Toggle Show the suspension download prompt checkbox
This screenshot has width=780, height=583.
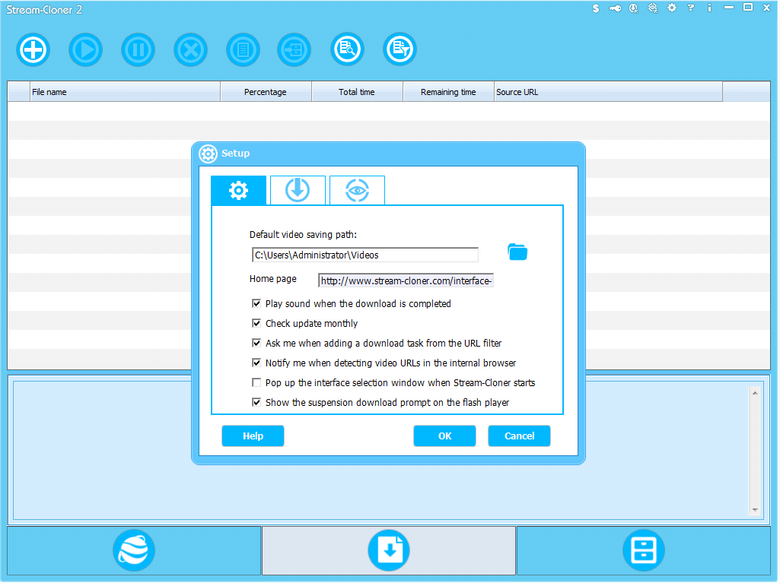point(257,403)
